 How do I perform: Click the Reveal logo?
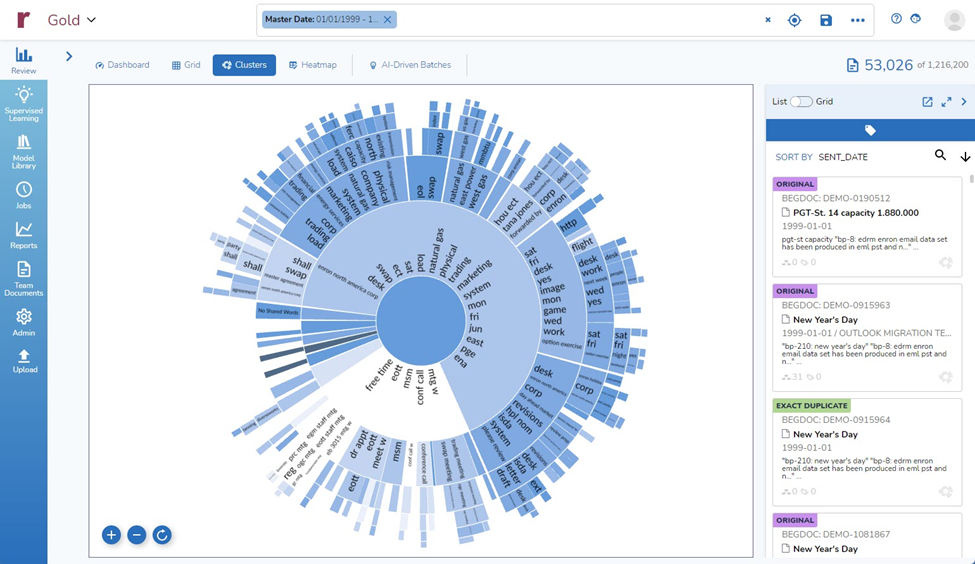pyautogui.click(x=24, y=20)
